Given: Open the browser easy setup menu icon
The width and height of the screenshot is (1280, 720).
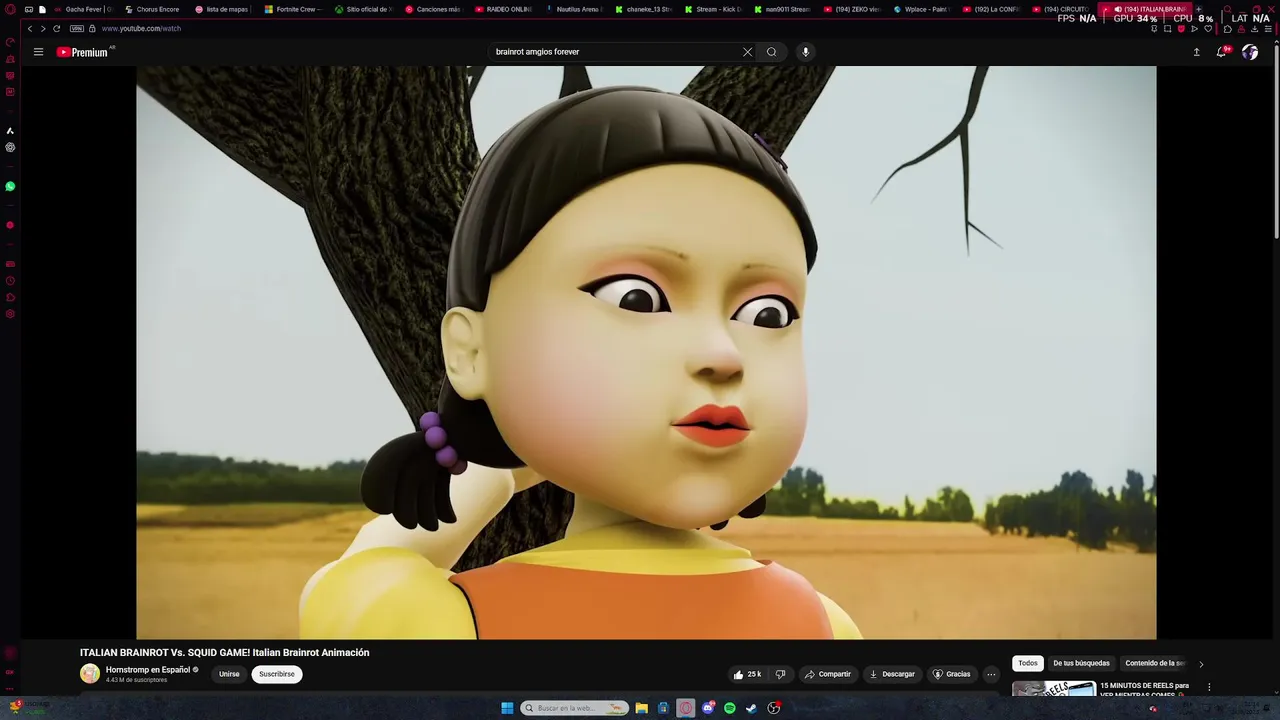Looking at the screenshot, I should tap(1268, 28).
